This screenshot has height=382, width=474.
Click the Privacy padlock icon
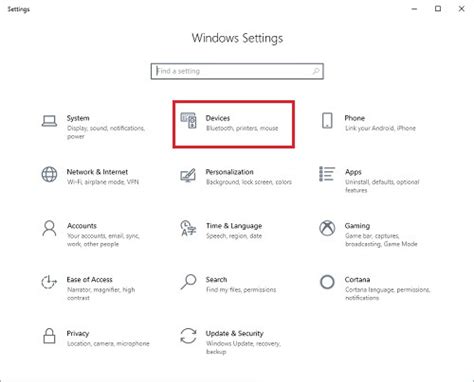49,336
